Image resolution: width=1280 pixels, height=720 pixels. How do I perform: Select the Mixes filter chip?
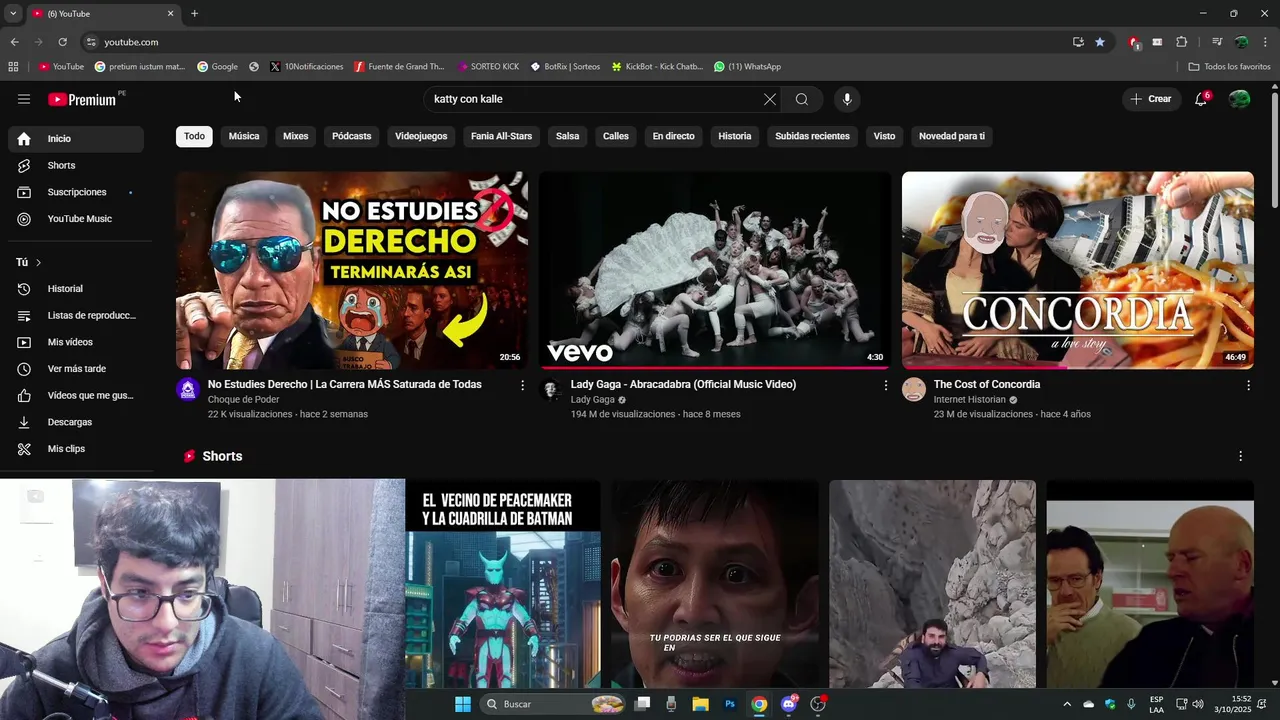[x=296, y=136]
